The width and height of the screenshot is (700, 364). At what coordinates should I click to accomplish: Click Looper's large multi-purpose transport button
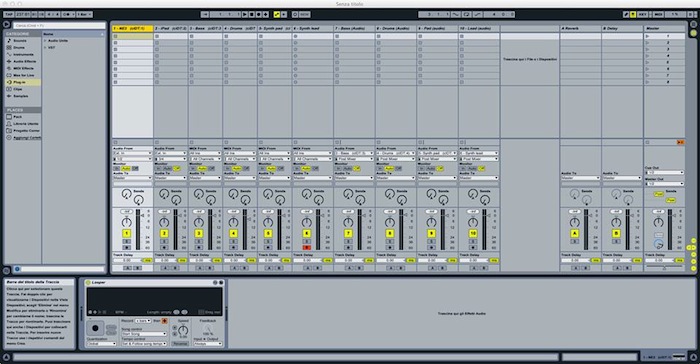[95, 328]
